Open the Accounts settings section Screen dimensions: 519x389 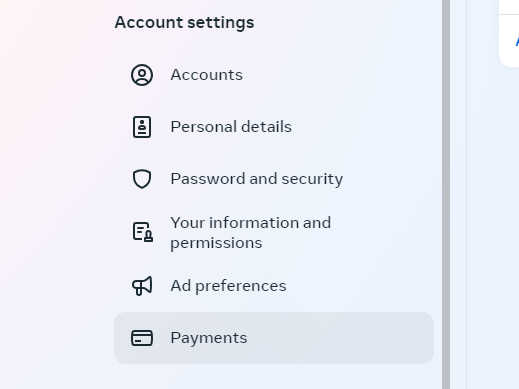(274, 75)
